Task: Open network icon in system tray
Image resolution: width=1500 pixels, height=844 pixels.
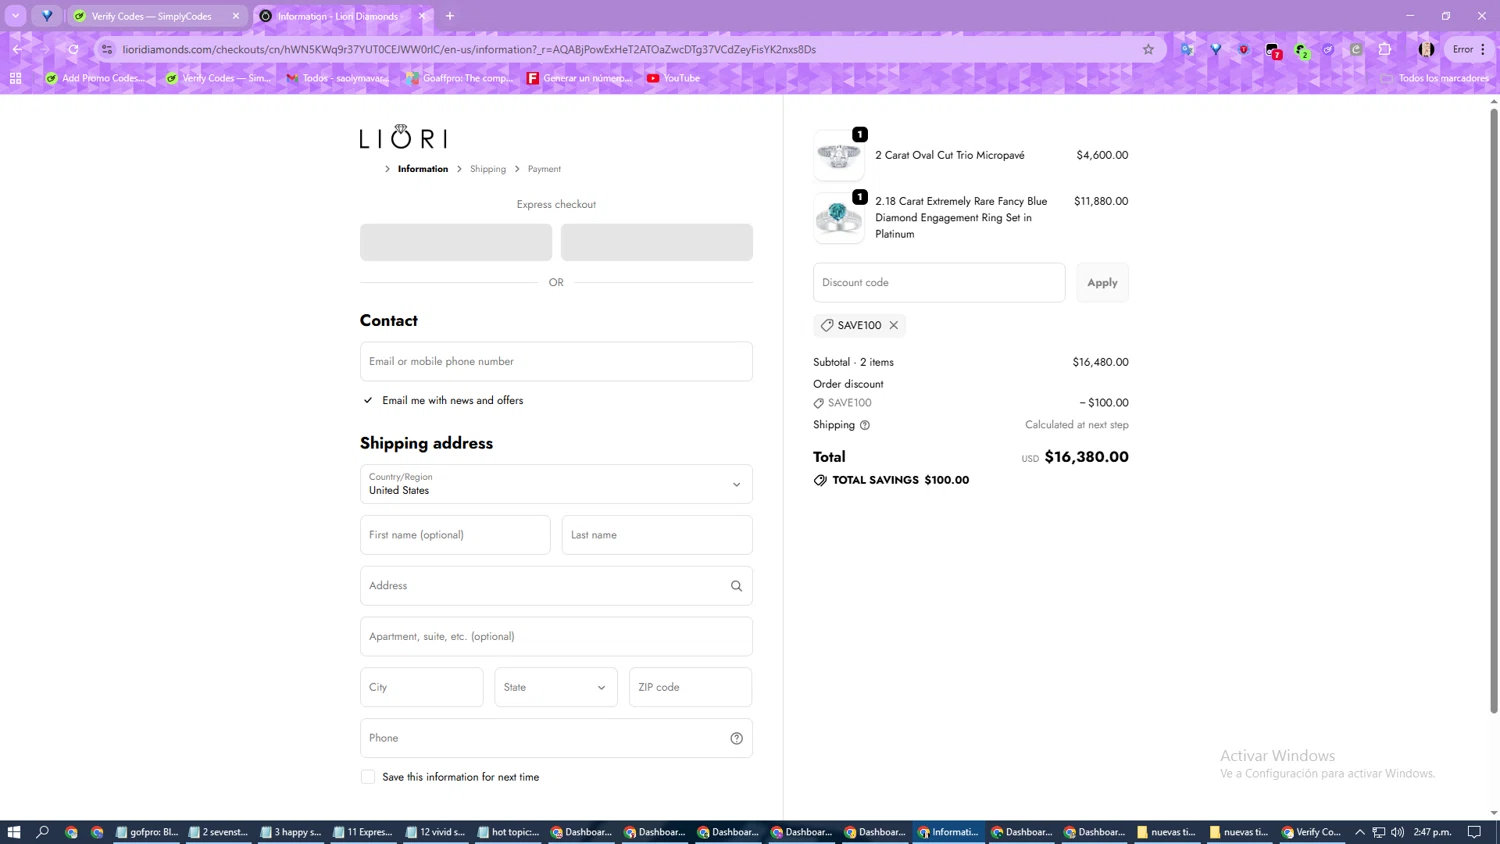Action: point(1379,832)
